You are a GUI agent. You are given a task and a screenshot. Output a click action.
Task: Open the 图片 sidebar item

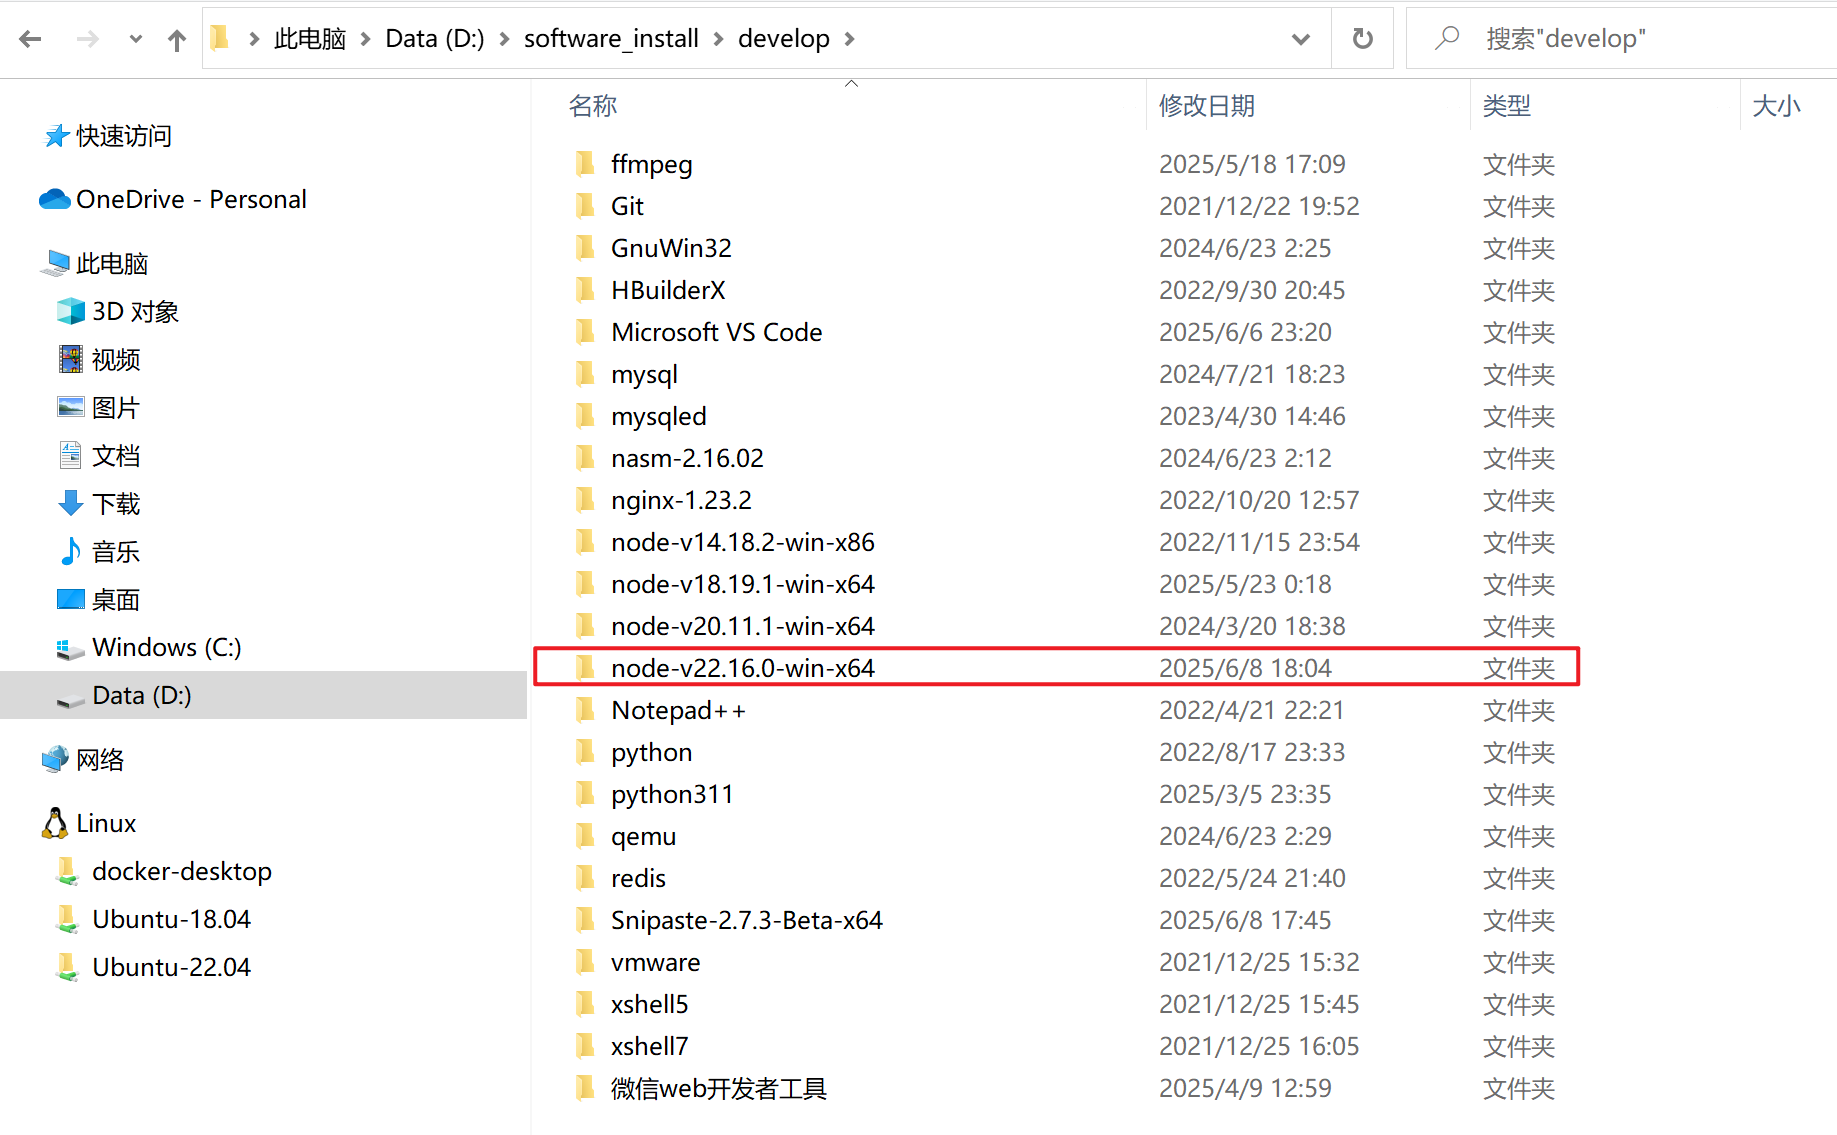pyautogui.click(x=70, y=407)
